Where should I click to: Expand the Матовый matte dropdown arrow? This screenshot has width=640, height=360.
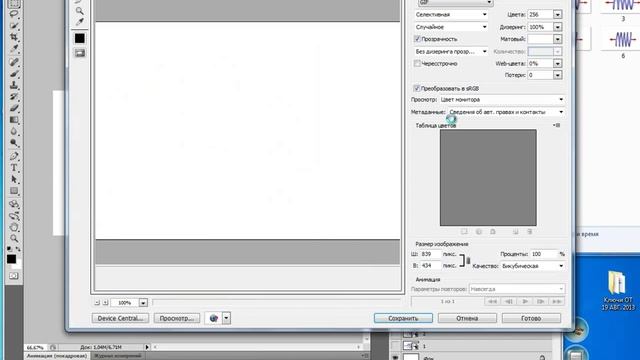point(558,39)
